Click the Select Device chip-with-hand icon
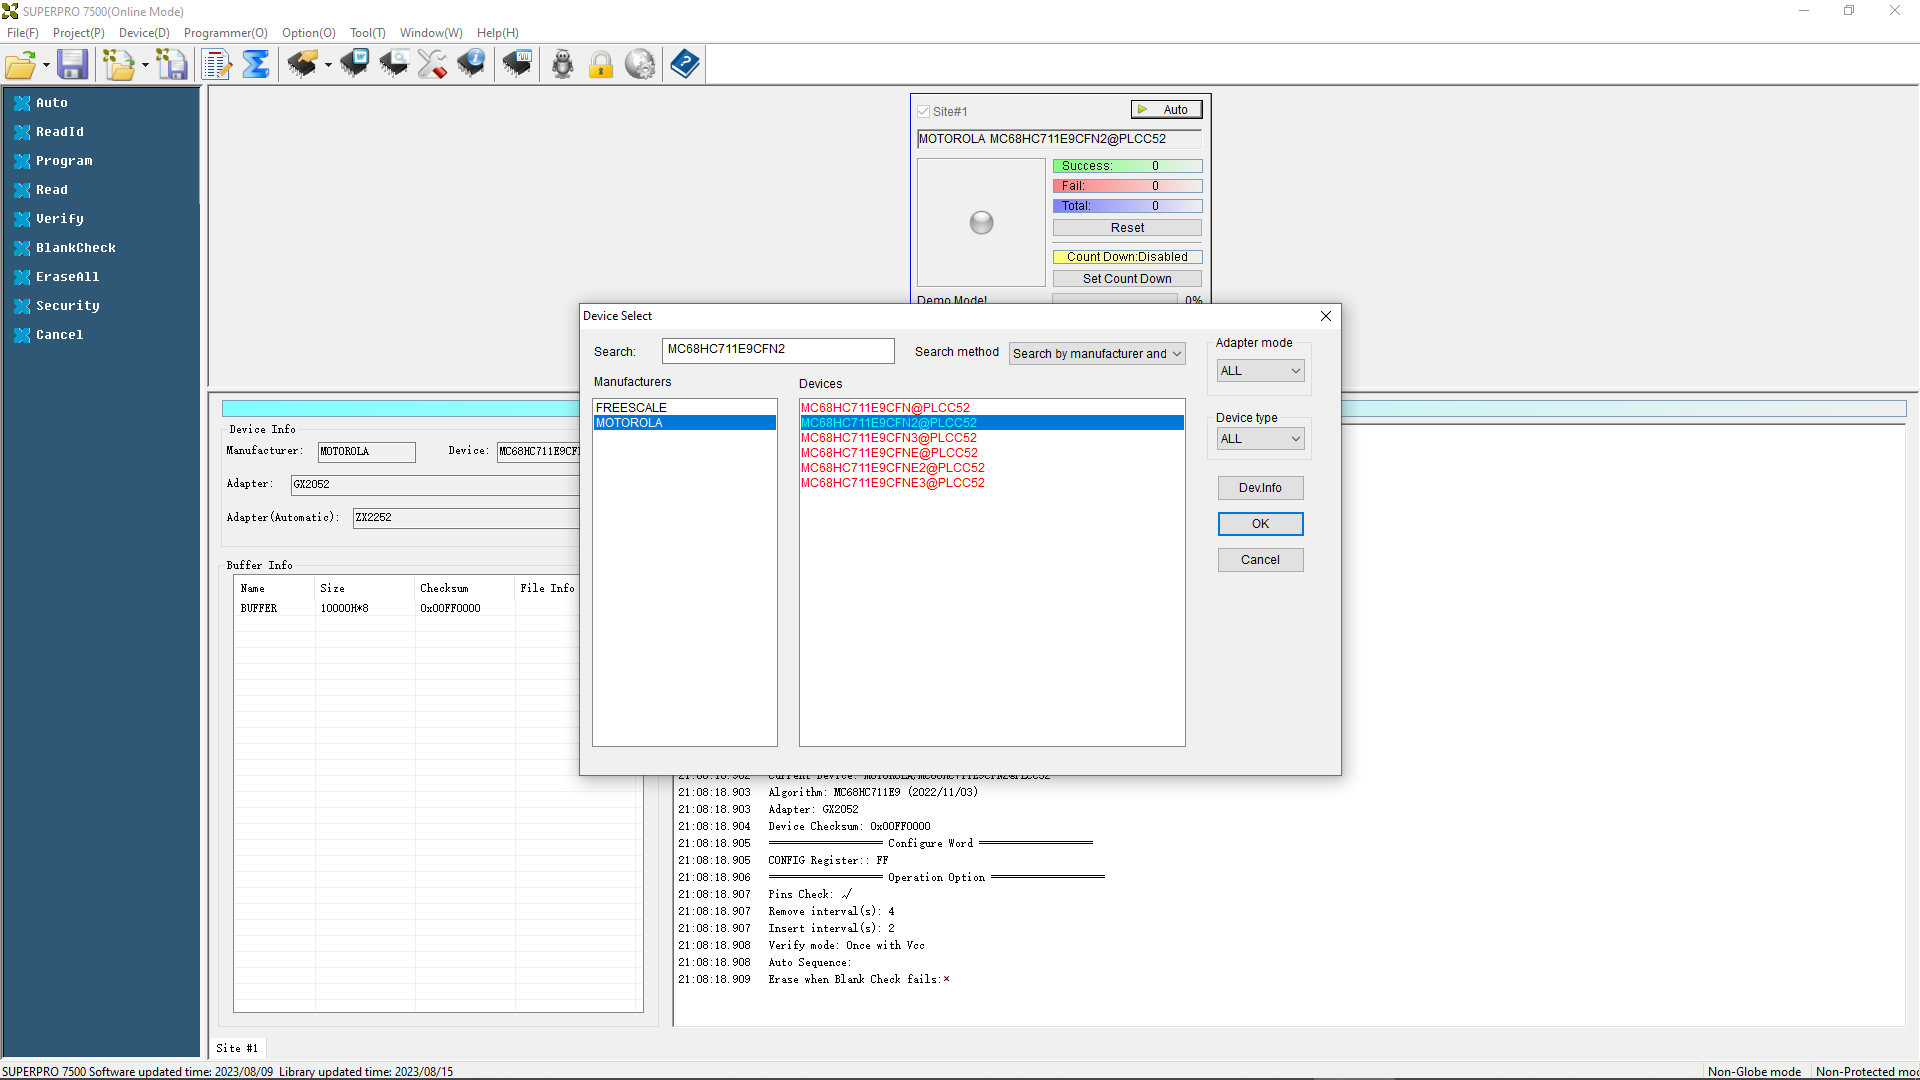Screen dimensions: 1920x1080 click(302, 65)
